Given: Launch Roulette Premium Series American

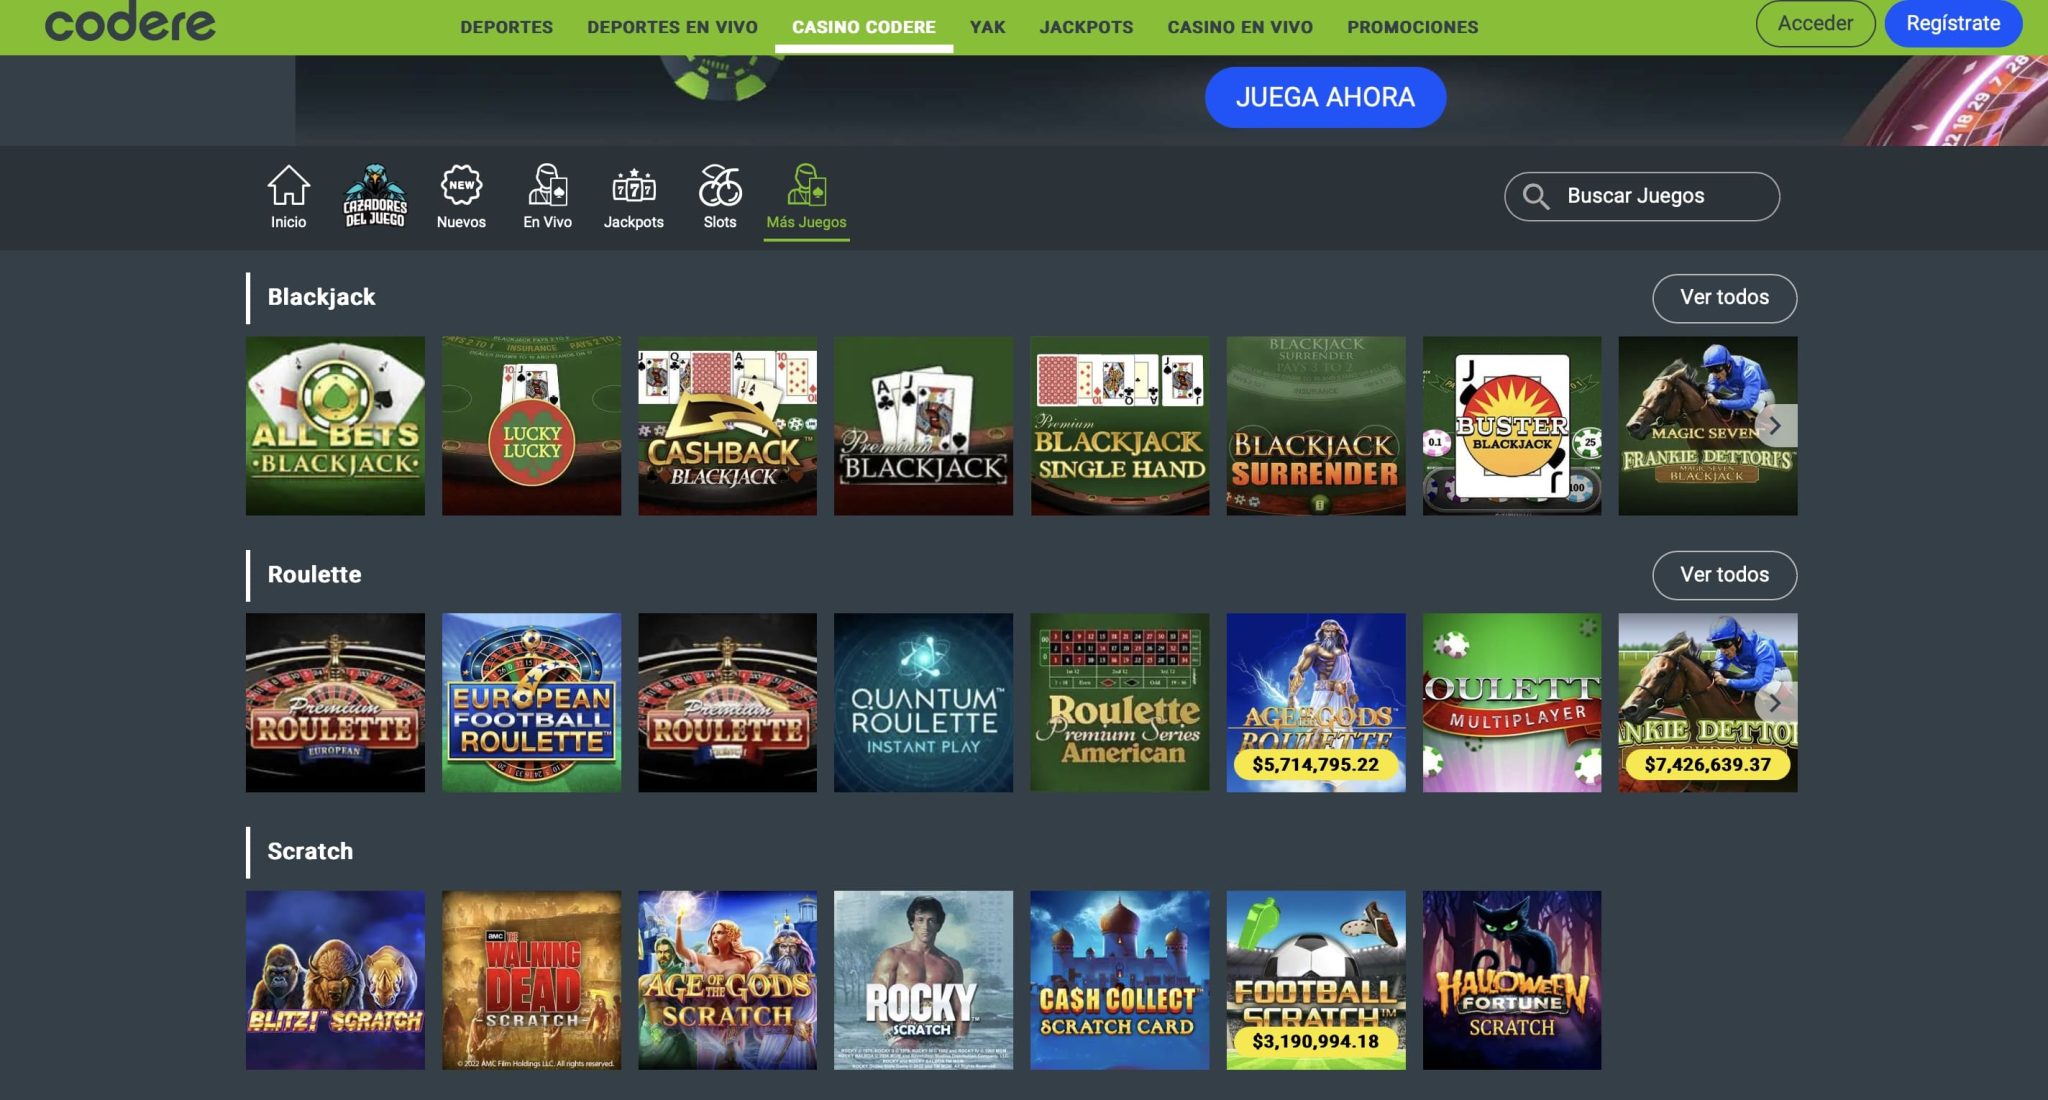Looking at the screenshot, I should tap(1120, 703).
